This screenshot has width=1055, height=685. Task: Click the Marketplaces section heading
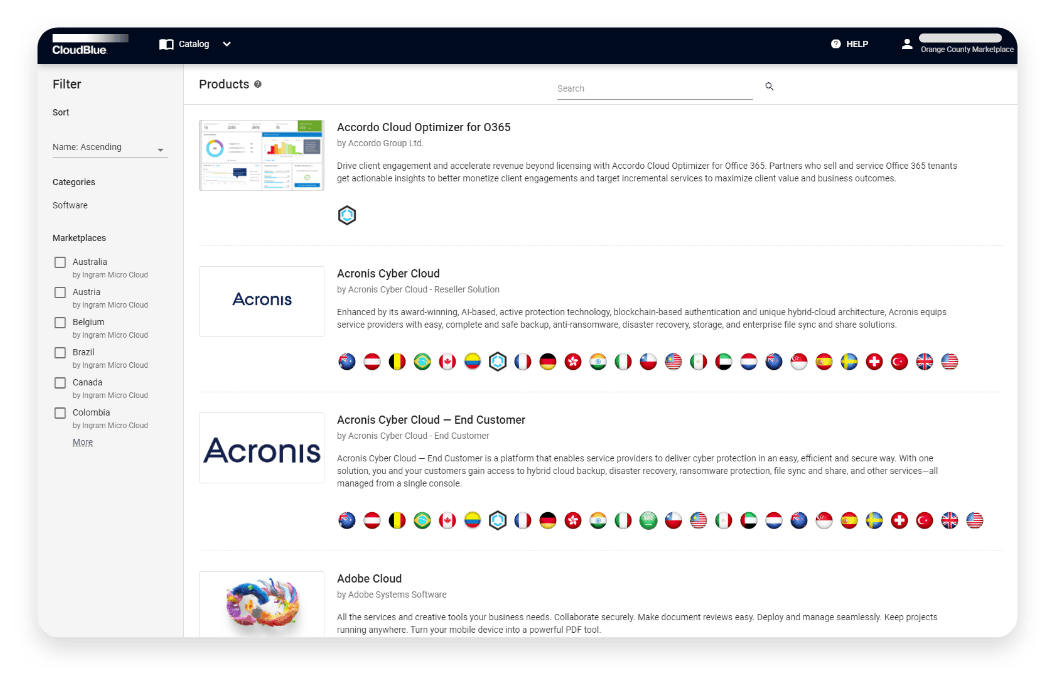79,238
